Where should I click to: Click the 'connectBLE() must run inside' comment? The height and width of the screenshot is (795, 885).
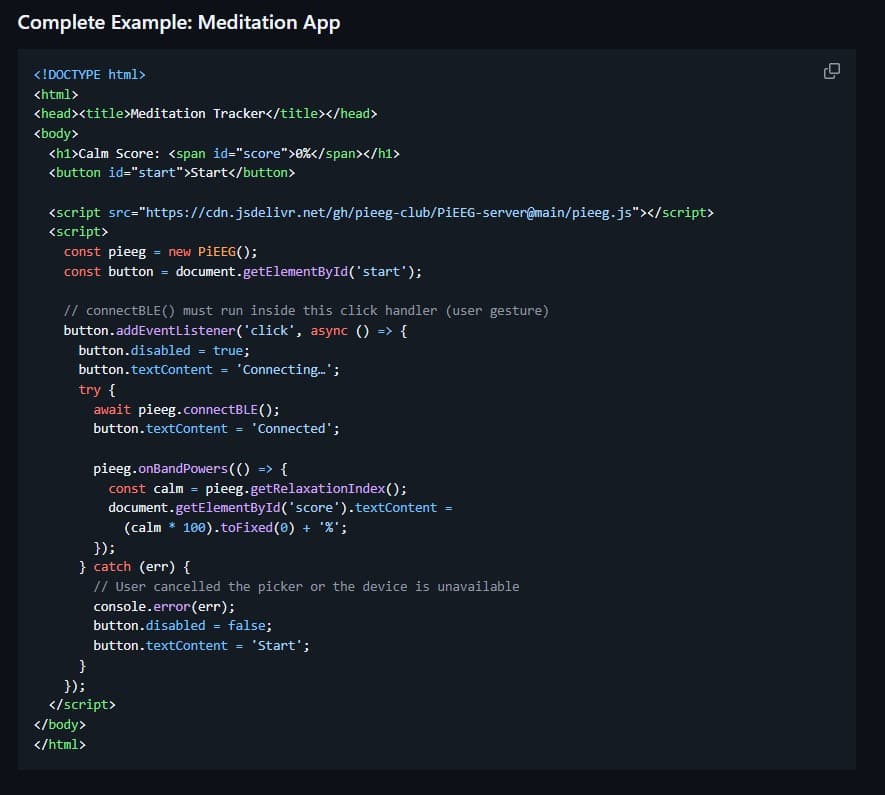pyautogui.click(x=306, y=311)
